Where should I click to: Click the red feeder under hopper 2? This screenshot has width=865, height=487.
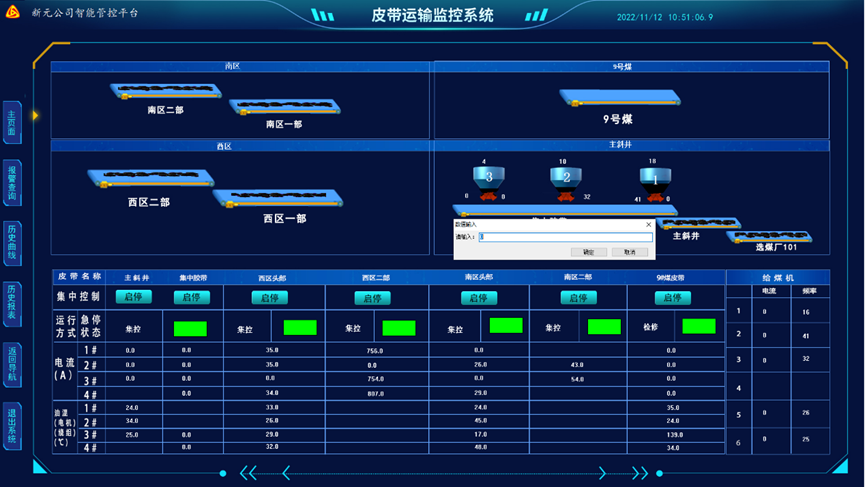click(x=565, y=195)
